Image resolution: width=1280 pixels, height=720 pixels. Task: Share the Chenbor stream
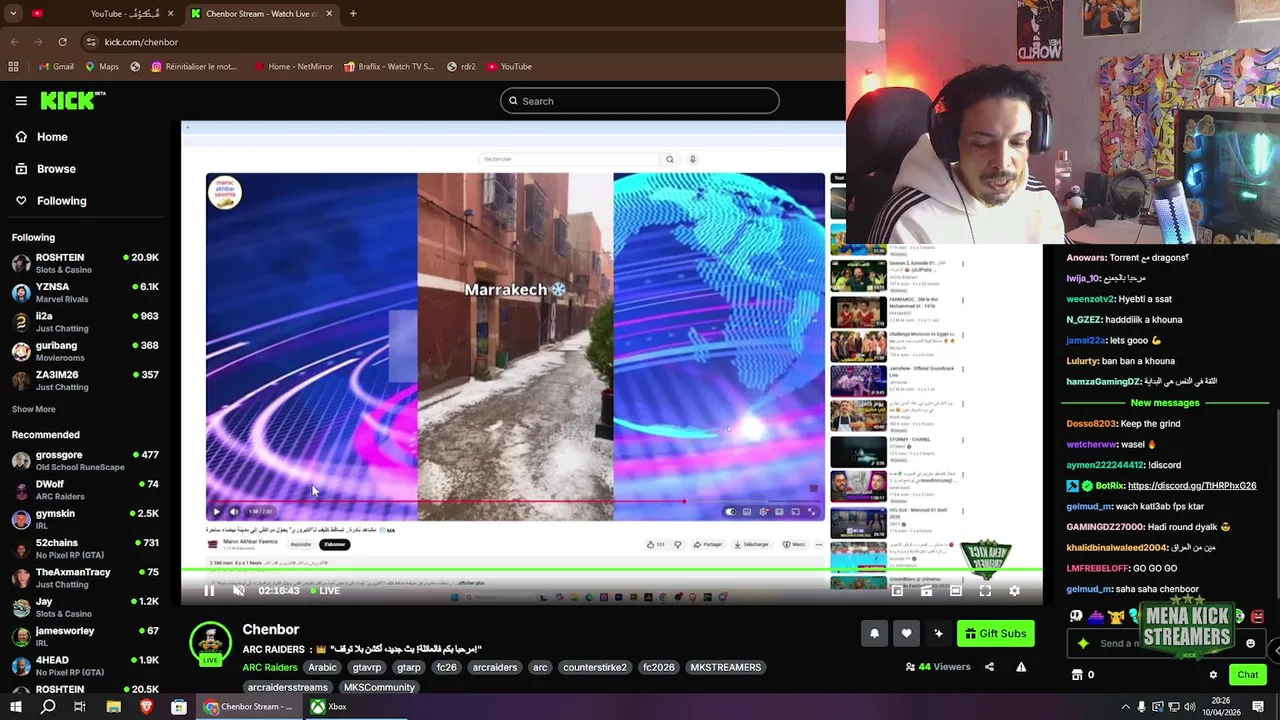pos(989,667)
